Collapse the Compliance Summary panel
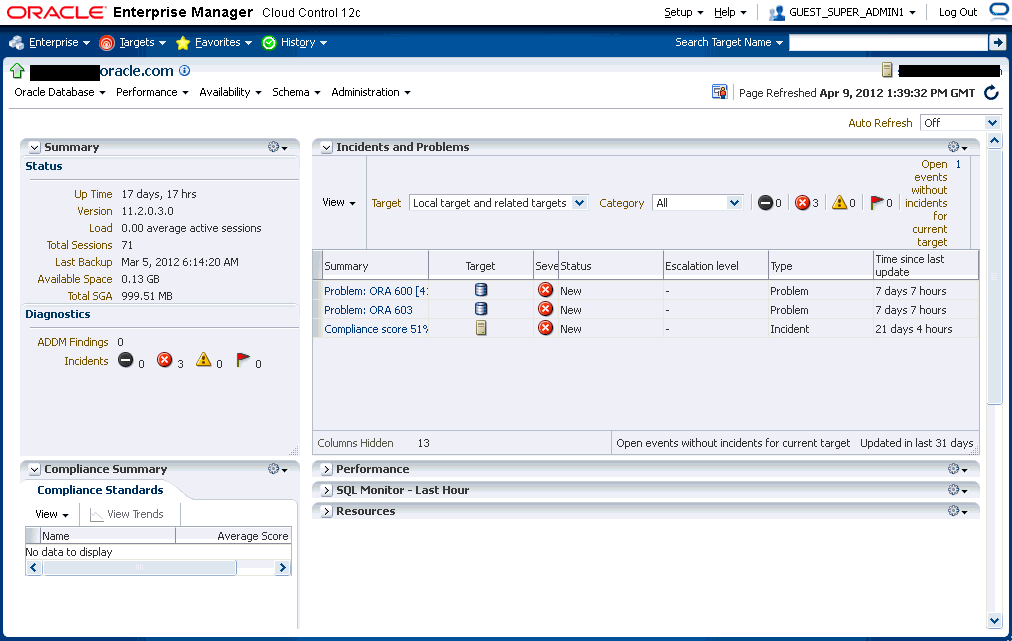 pos(35,470)
